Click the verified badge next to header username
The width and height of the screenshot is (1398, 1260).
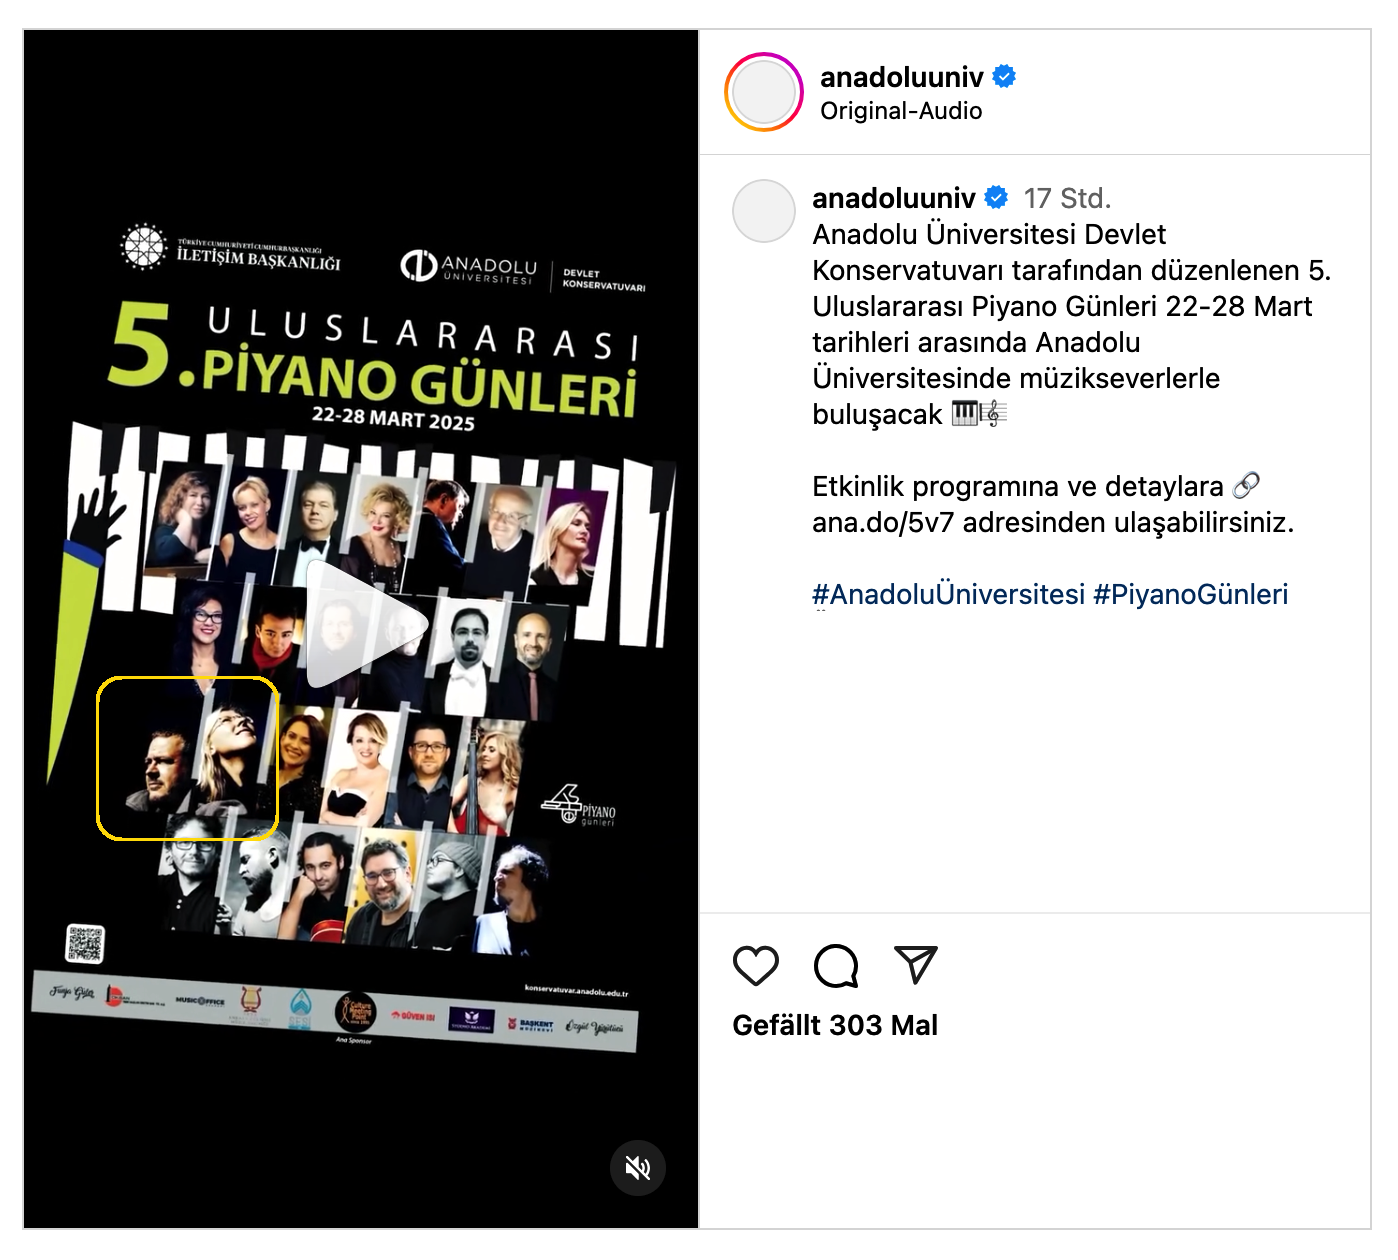click(1004, 76)
